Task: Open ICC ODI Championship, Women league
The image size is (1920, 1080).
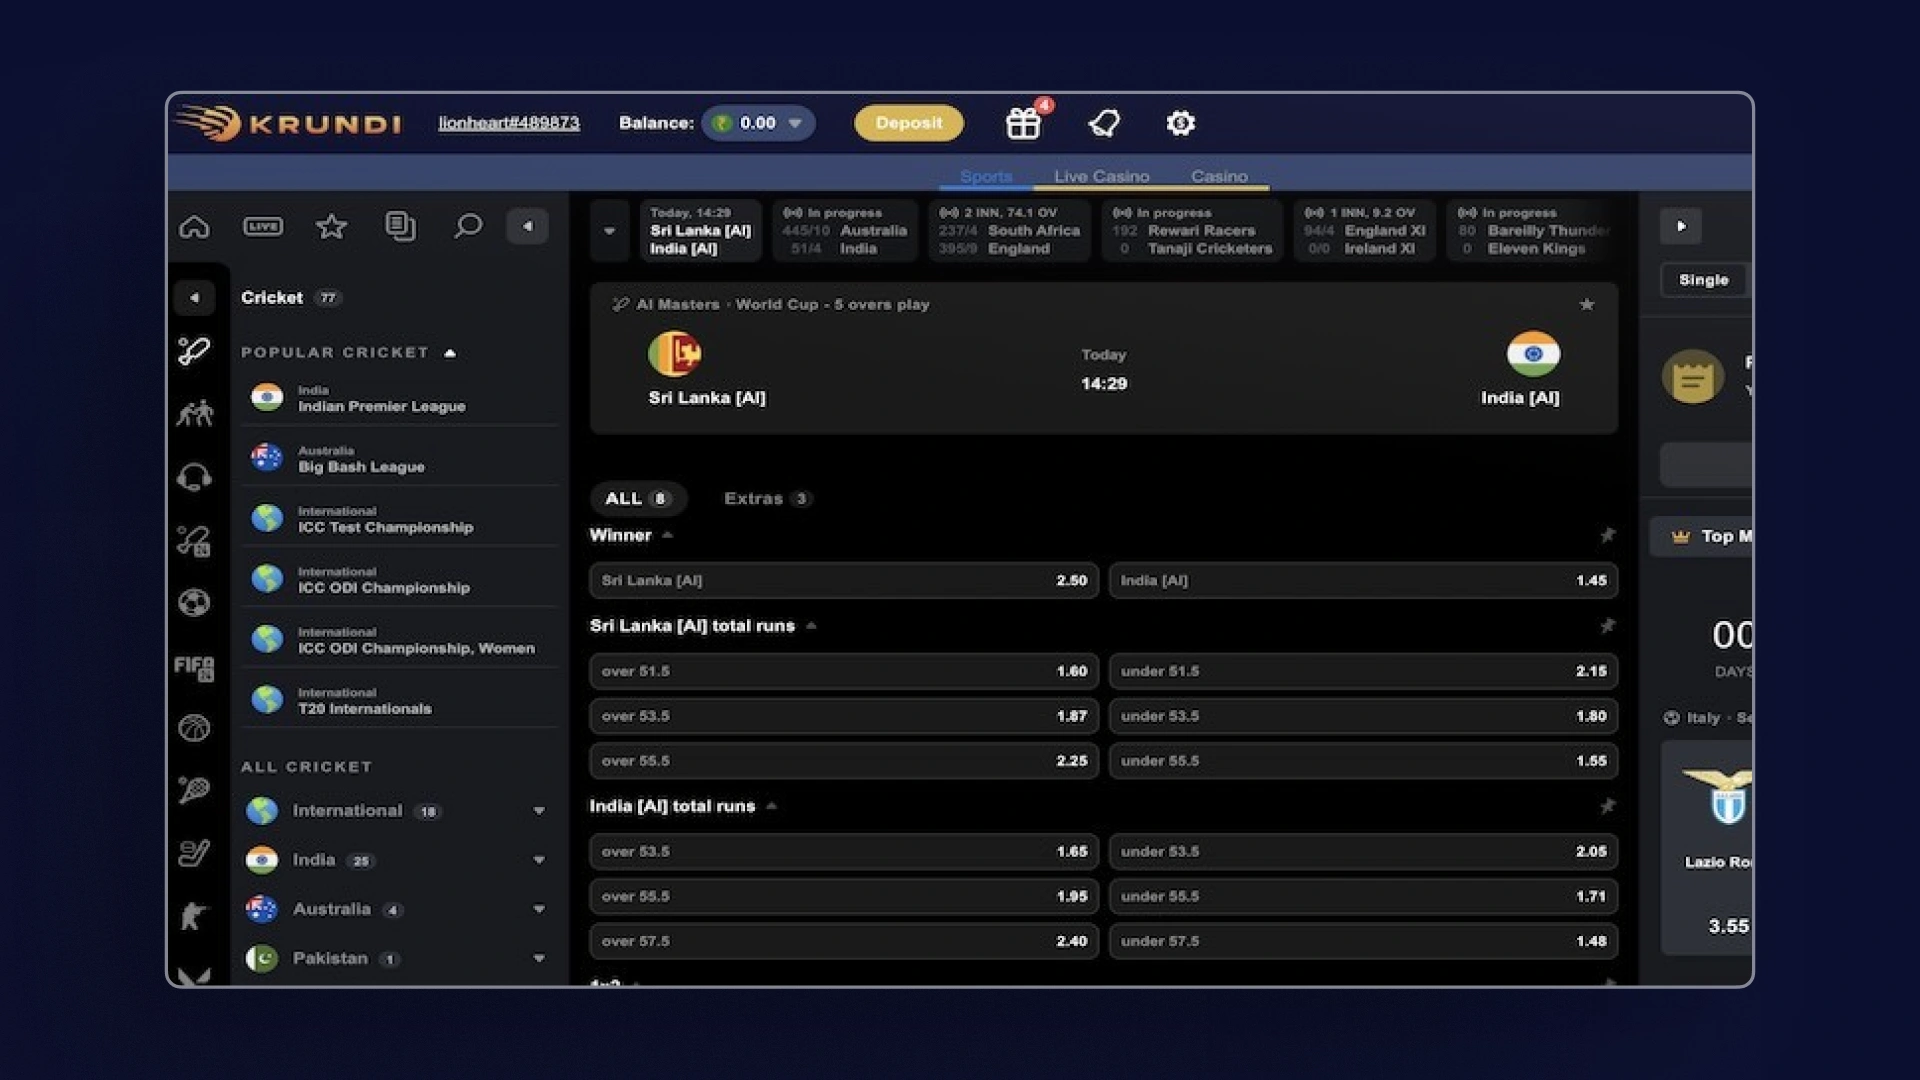Action: point(398,641)
